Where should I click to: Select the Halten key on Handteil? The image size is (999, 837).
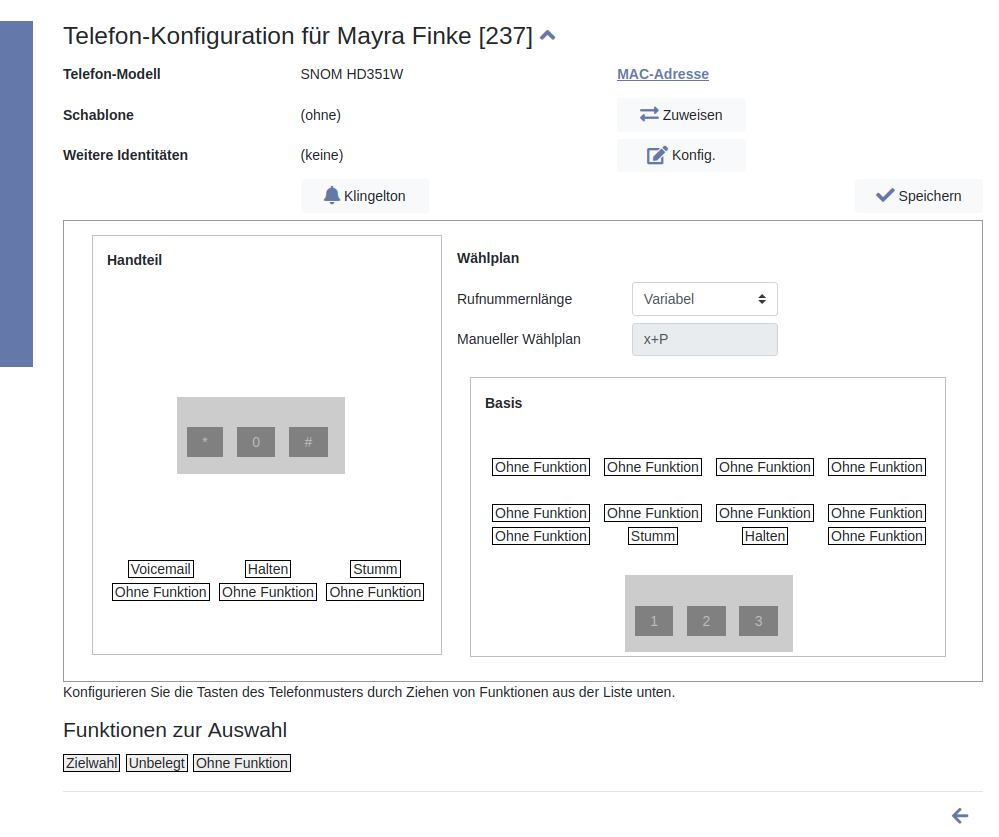[268, 569]
